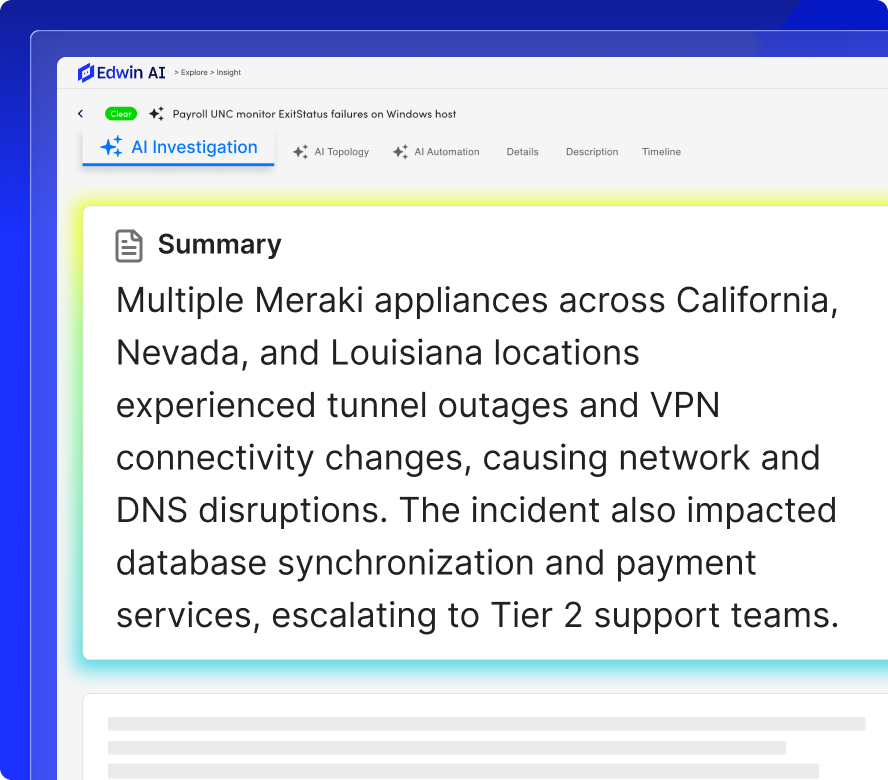Screen dimensions: 888x780
Task: Switch to the AI Topology tab
Action: 331,152
